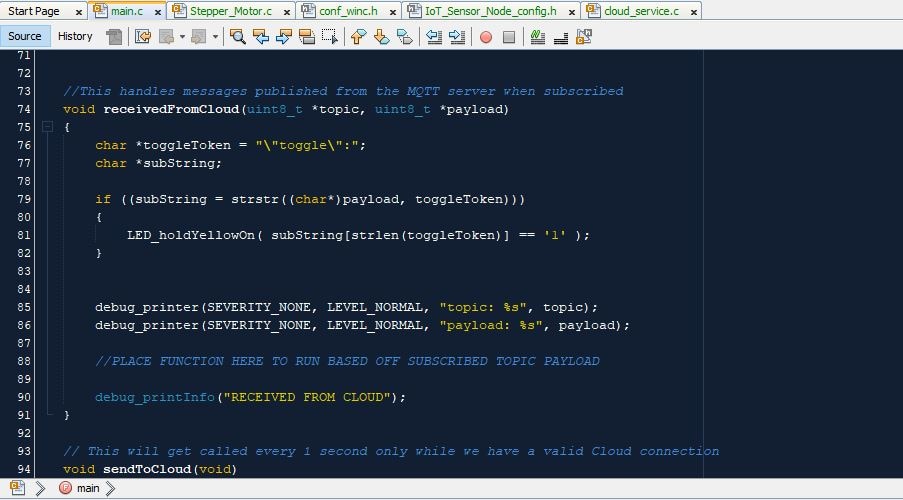Jump to Next Bookmark
This screenshot has height=500, width=903.
pos(381,37)
